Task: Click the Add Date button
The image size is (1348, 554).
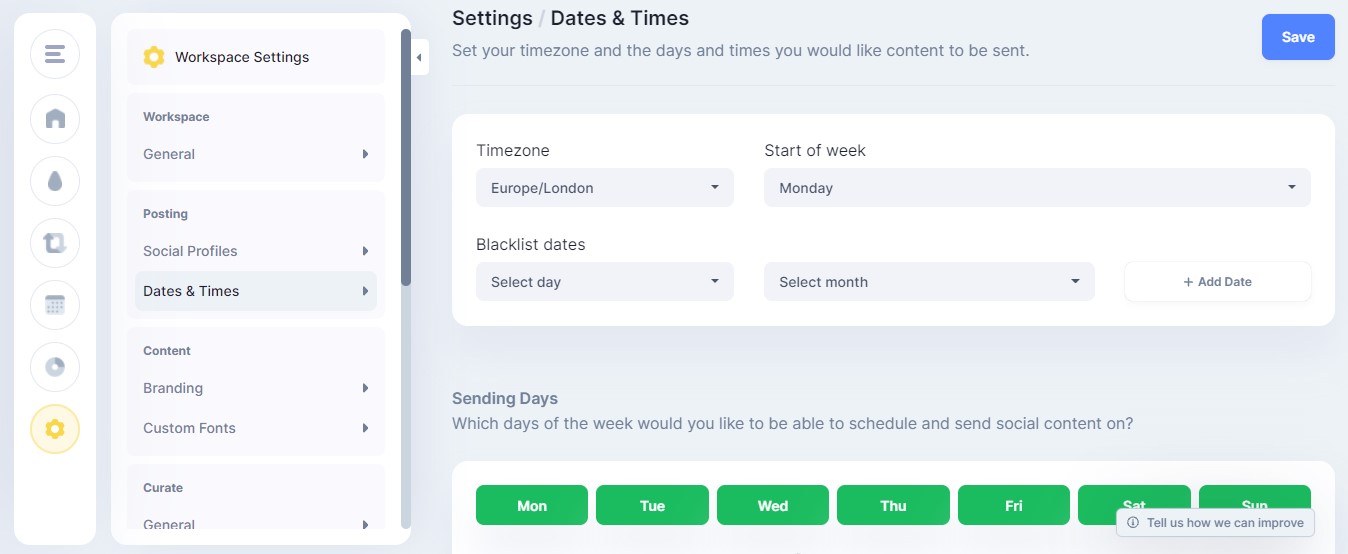Action: pos(1218,282)
